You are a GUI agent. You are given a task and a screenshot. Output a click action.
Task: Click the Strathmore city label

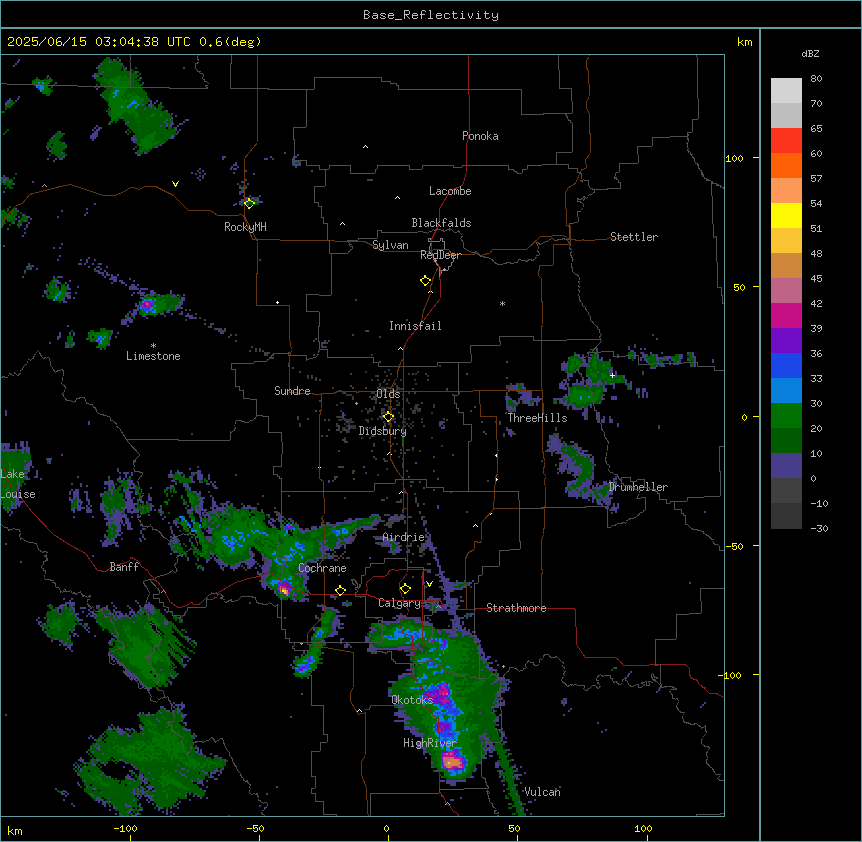tap(516, 608)
